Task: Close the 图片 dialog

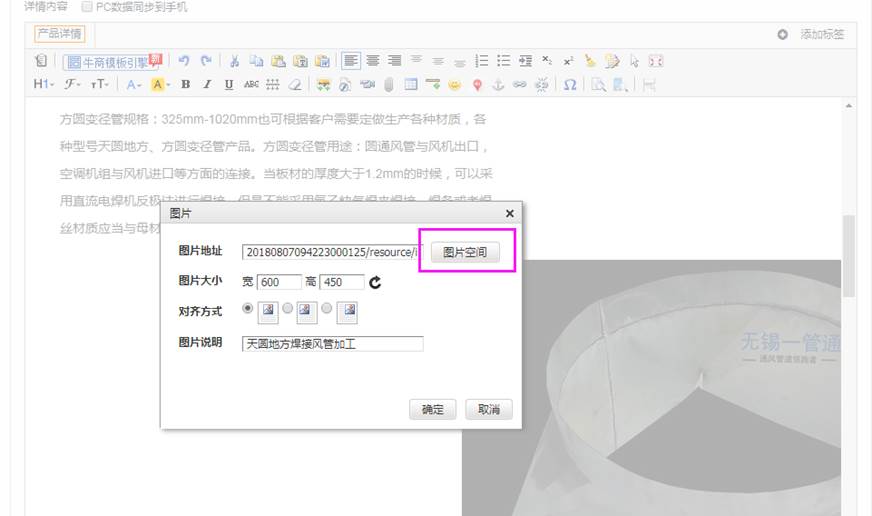Action: point(509,214)
